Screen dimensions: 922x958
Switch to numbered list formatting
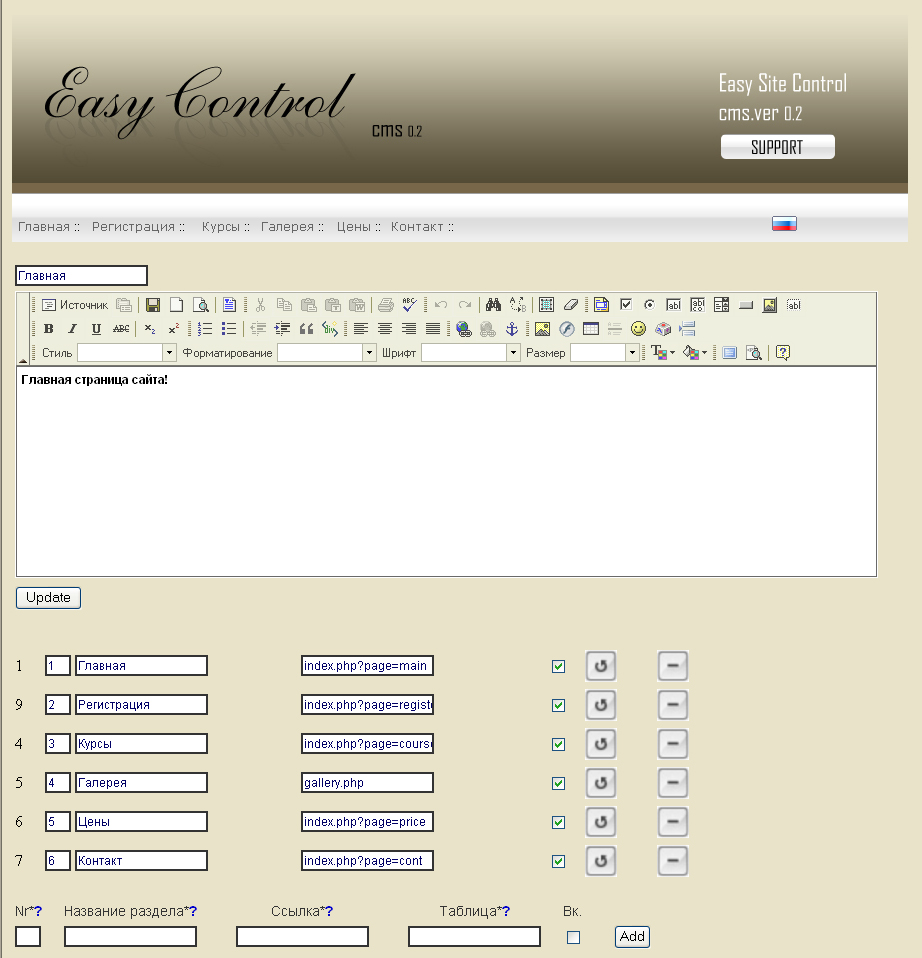point(204,329)
